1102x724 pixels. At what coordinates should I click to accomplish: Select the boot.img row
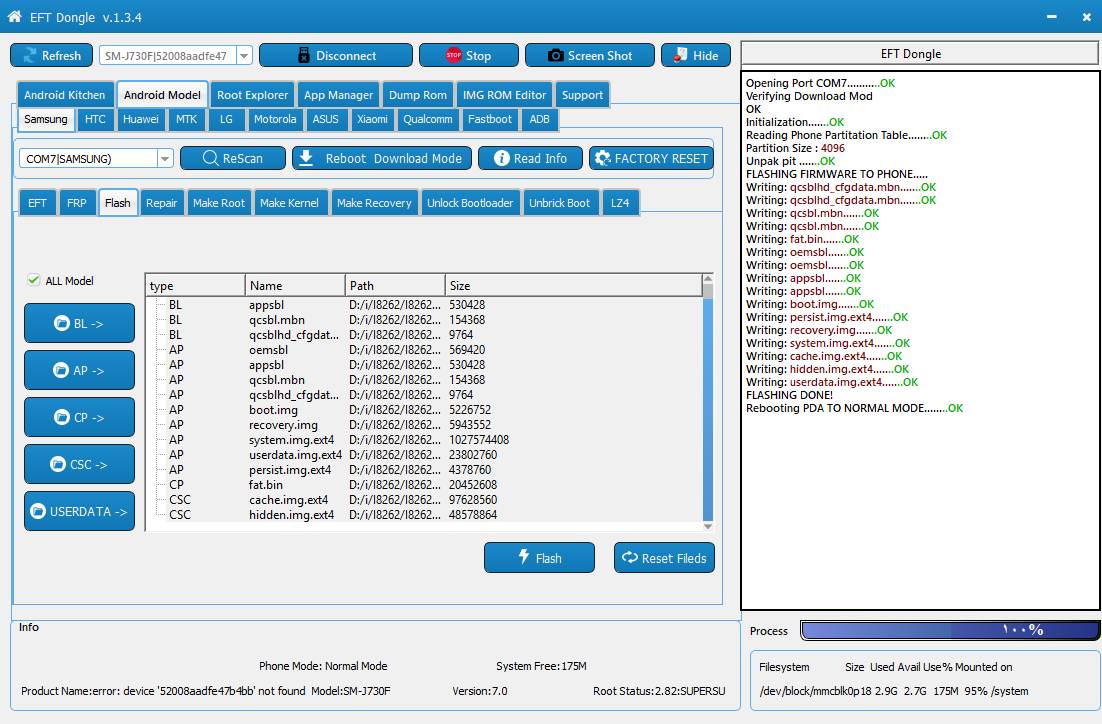pos(424,410)
